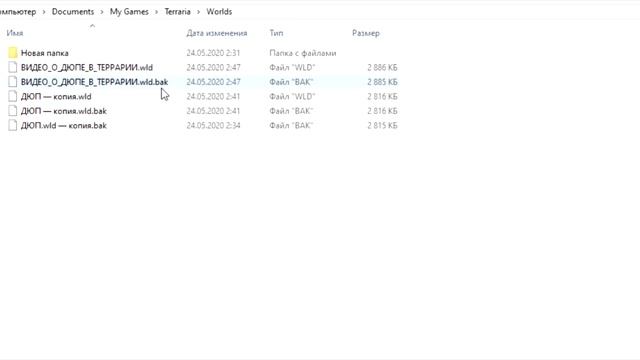This screenshot has height=360, width=640.
Task: Click the size 2 885 КБ cell
Action: tap(382, 82)
